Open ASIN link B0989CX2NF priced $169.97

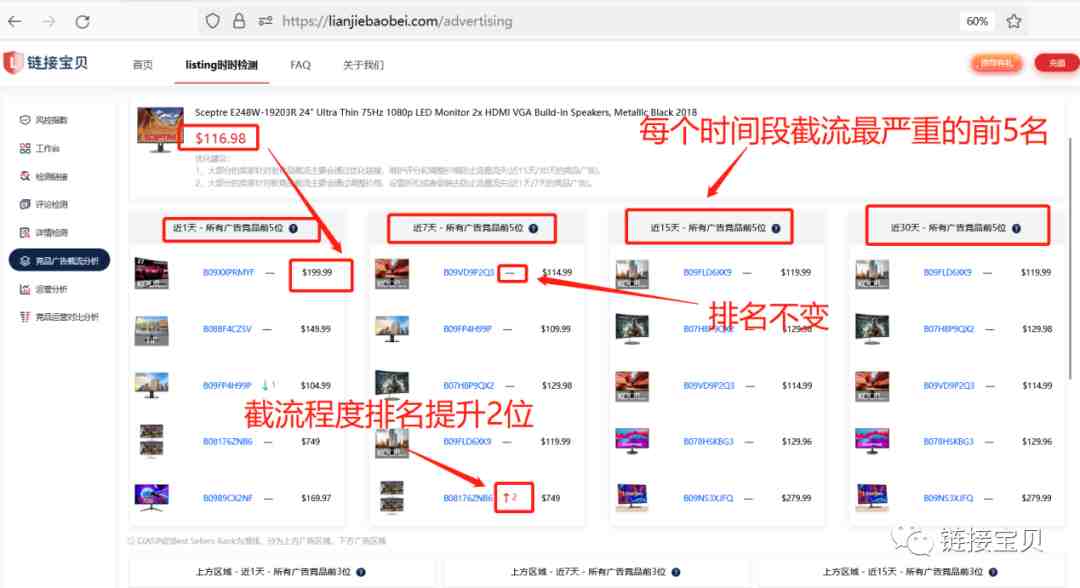227,498
